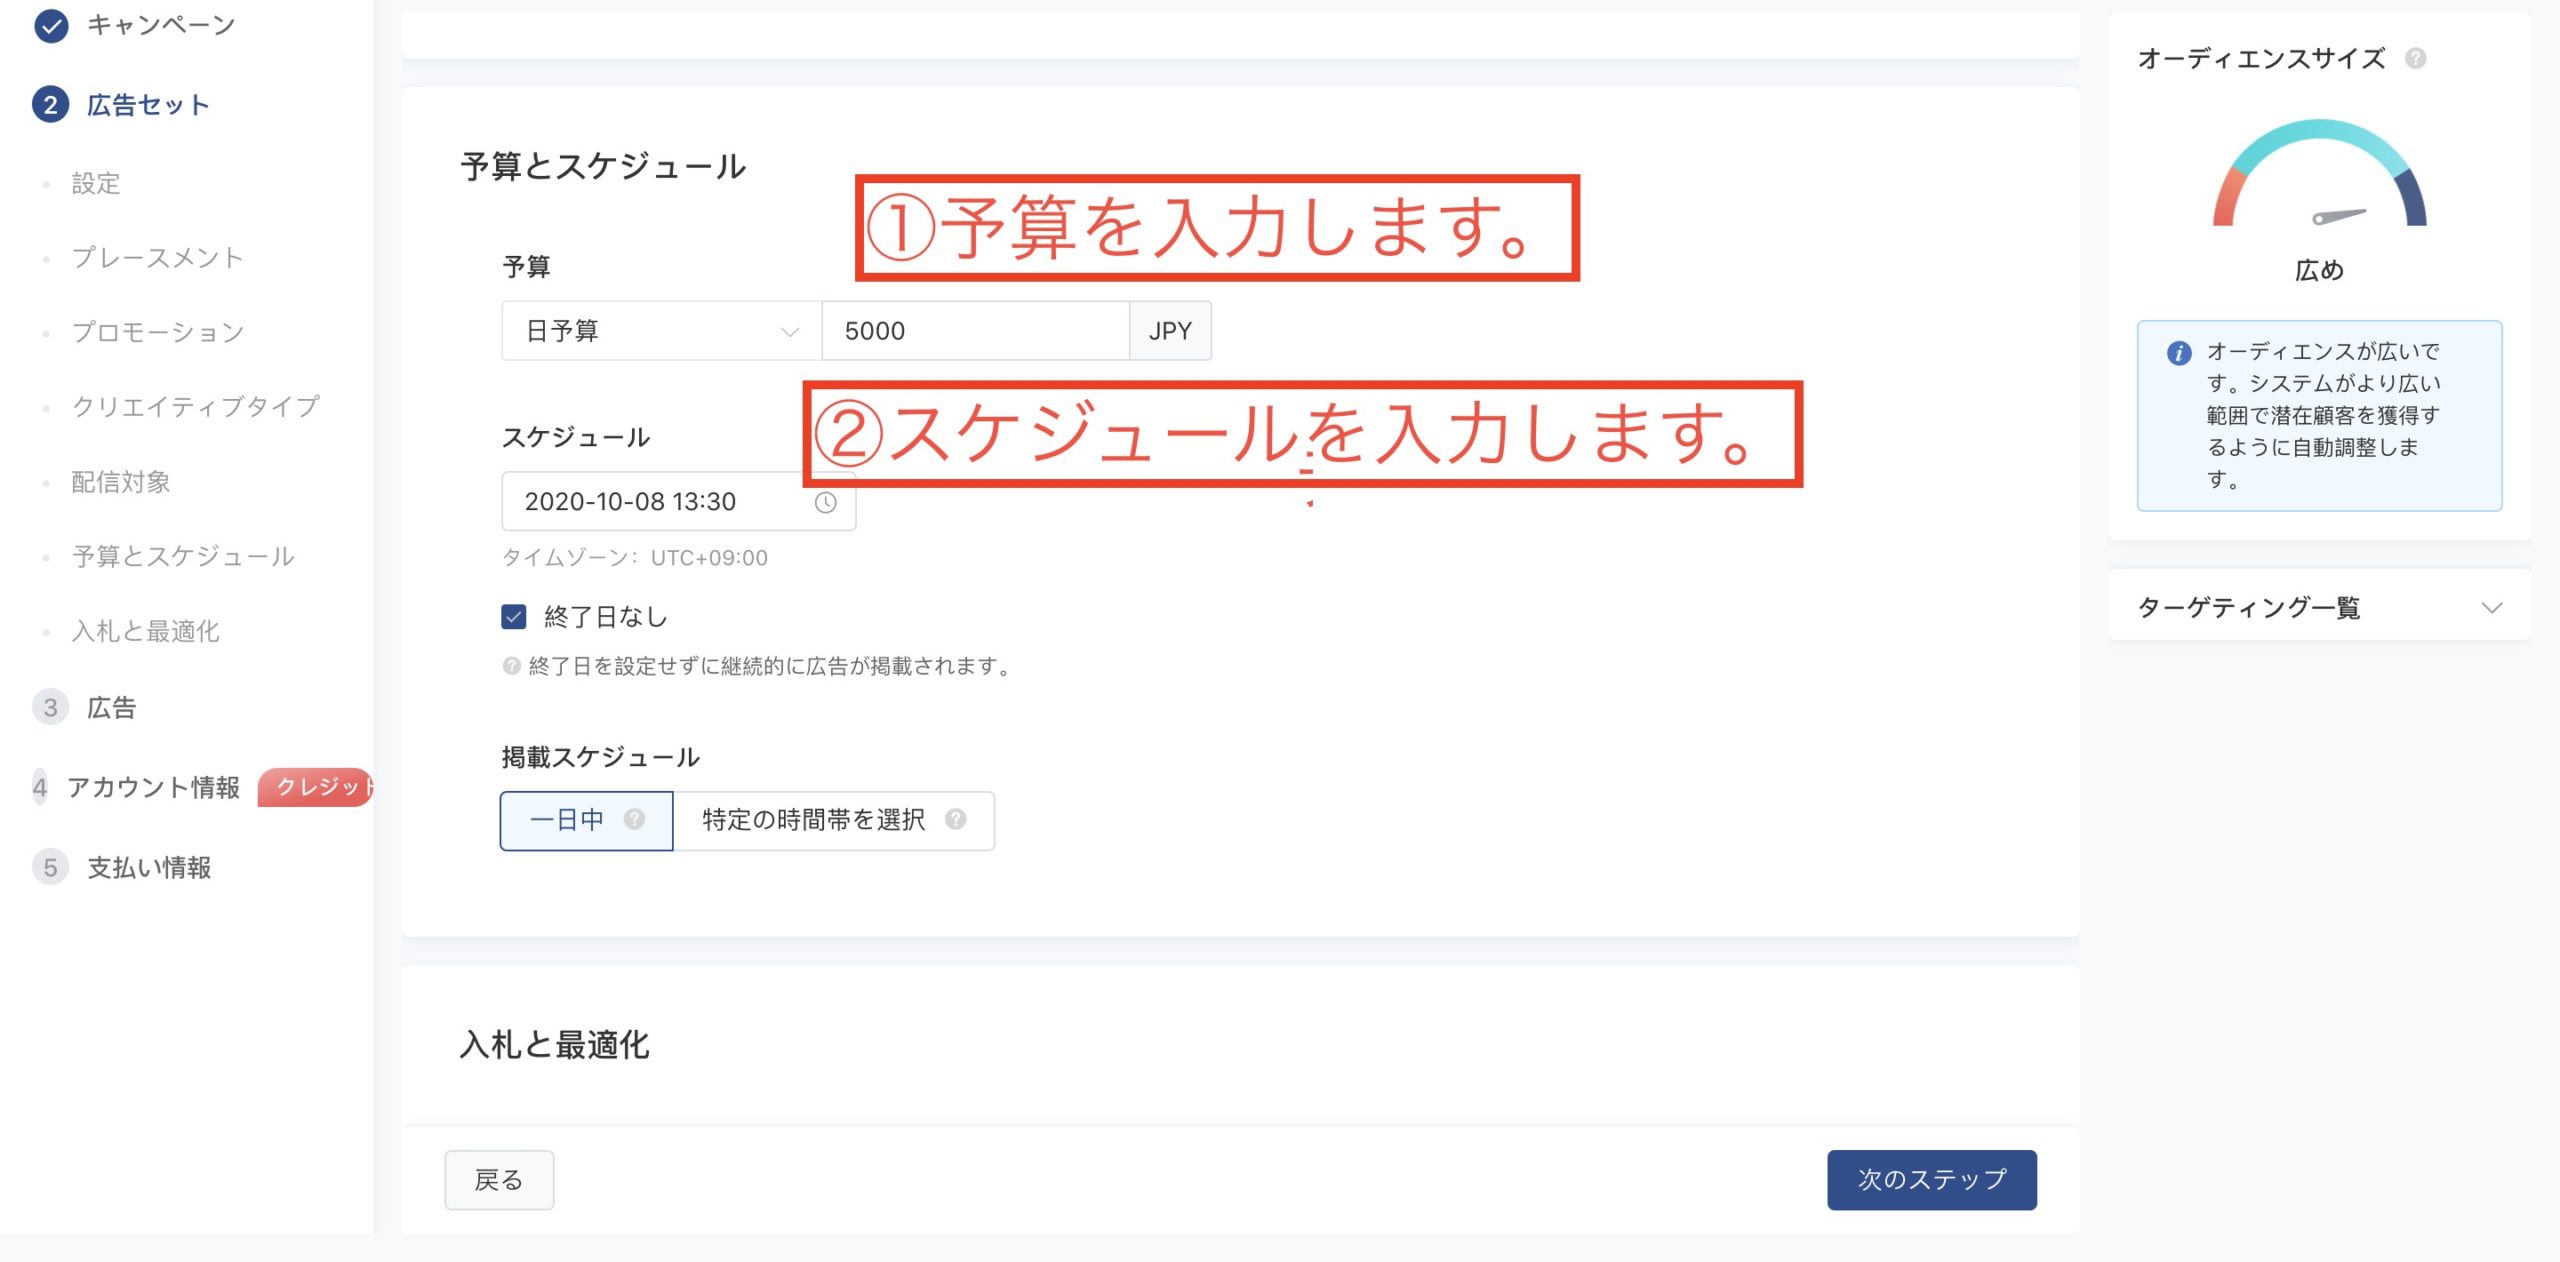
Task: Click the help icon beside the 一日中 option
Action: click(633, 820)
